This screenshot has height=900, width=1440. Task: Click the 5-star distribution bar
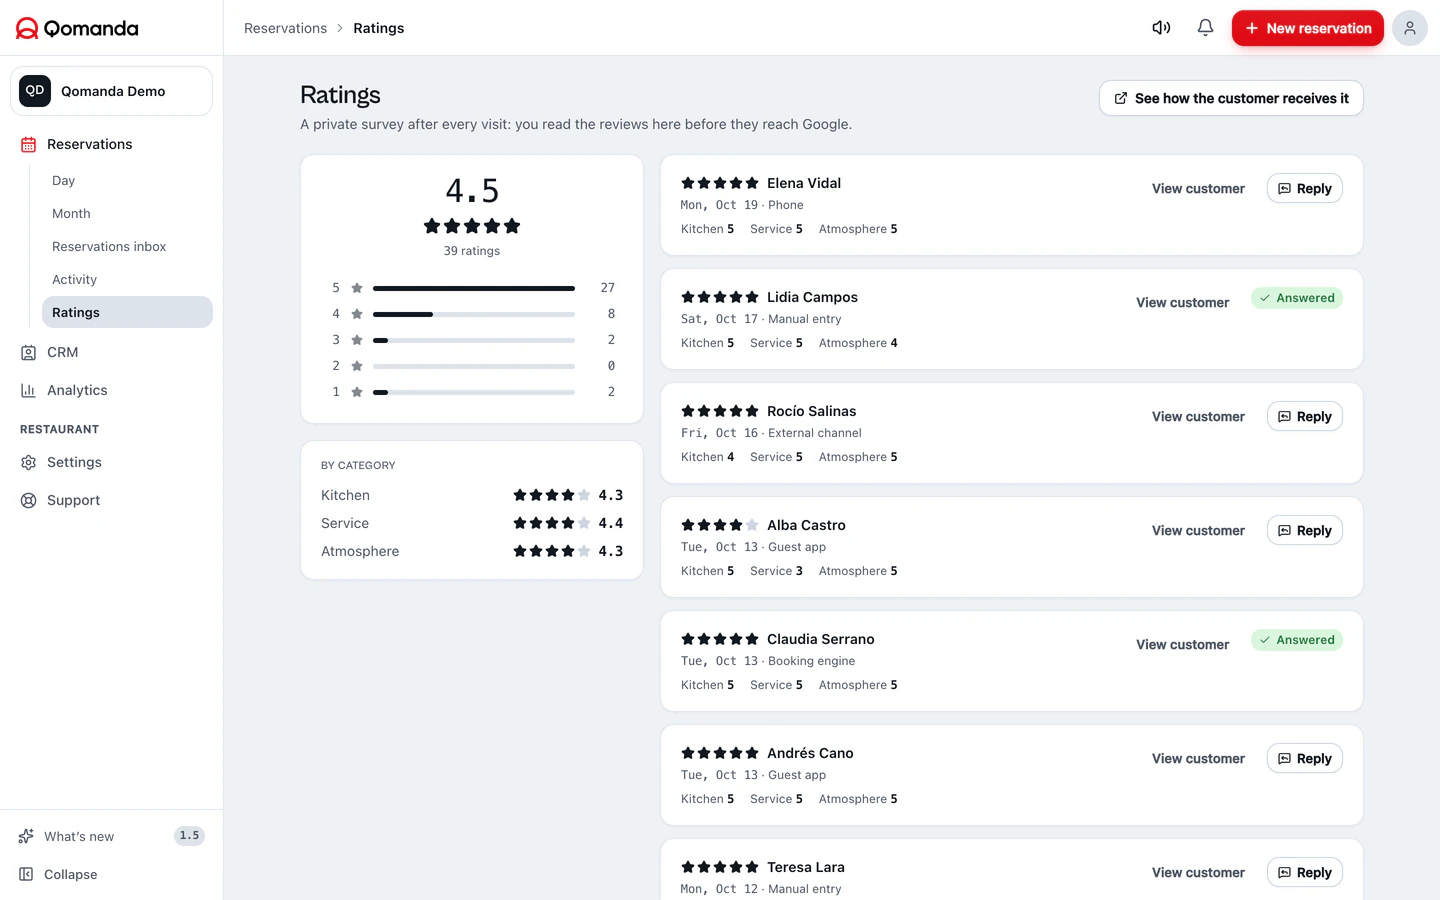(474, 288)
